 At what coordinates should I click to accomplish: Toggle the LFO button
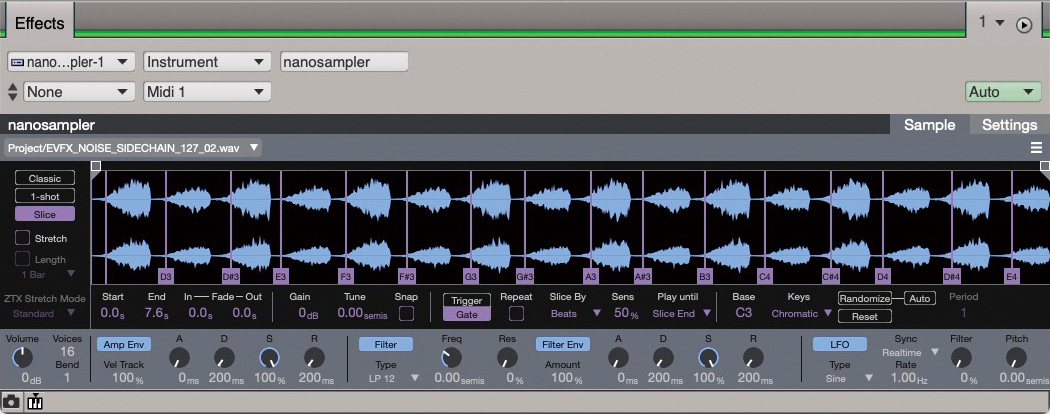840,344
